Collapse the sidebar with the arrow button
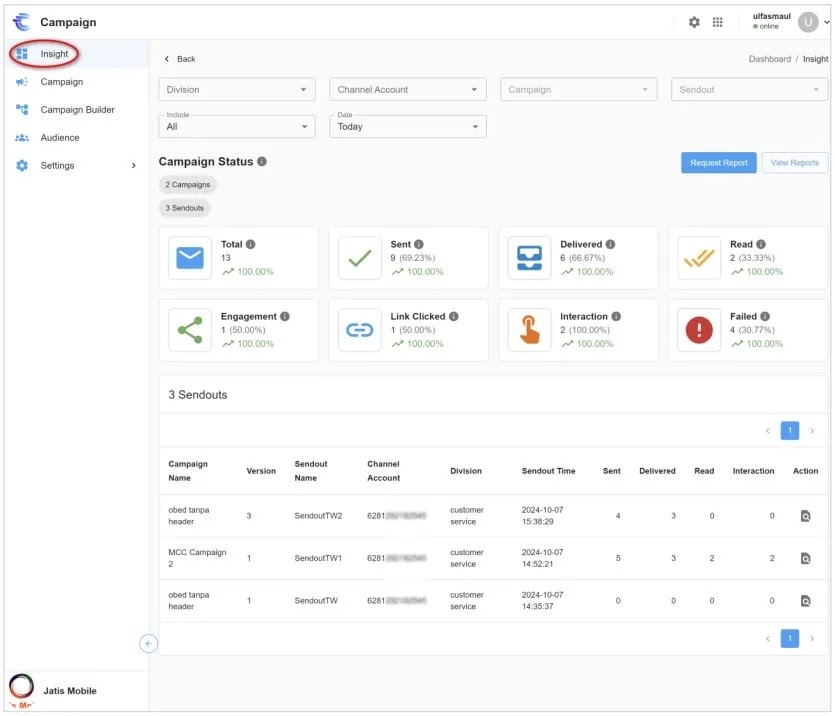 [148, 644]
